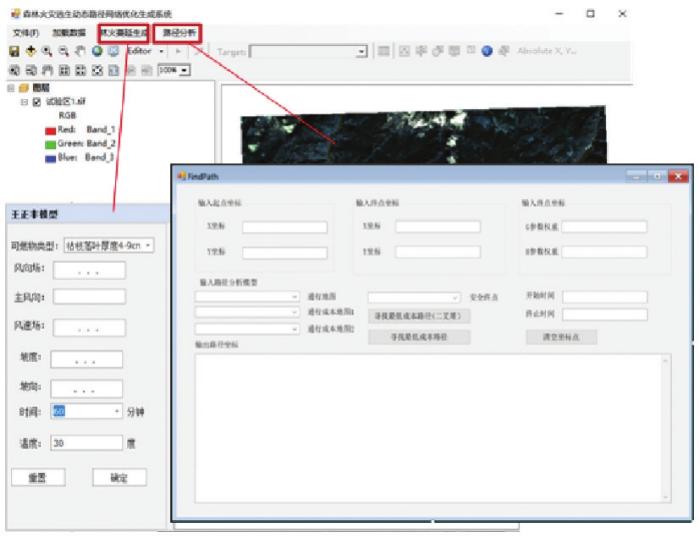The width and height of the screenshot is (700, 538).
Task: Click the full extent globe icon
Action: [97, 51]
